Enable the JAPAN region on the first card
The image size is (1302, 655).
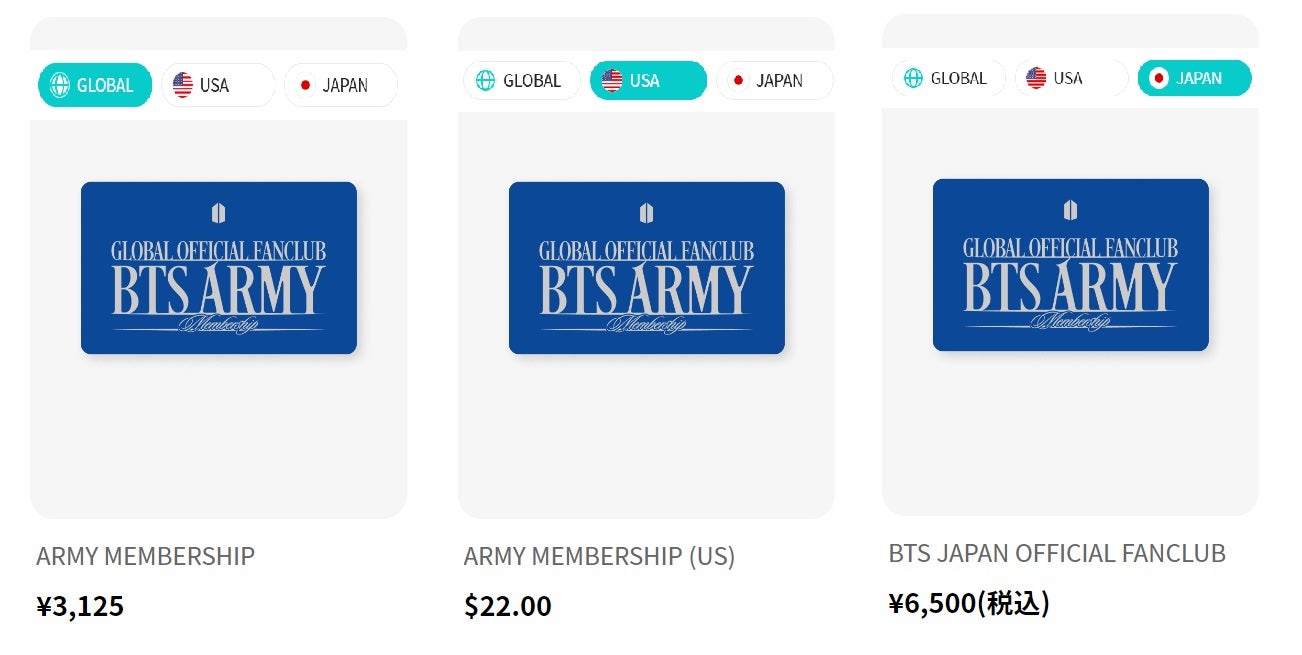[341, 86]
